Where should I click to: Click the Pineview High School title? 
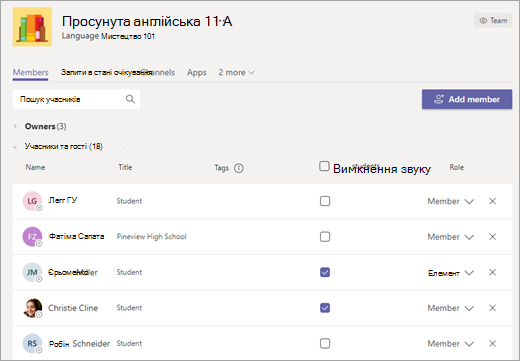click(x=152, y=237)
